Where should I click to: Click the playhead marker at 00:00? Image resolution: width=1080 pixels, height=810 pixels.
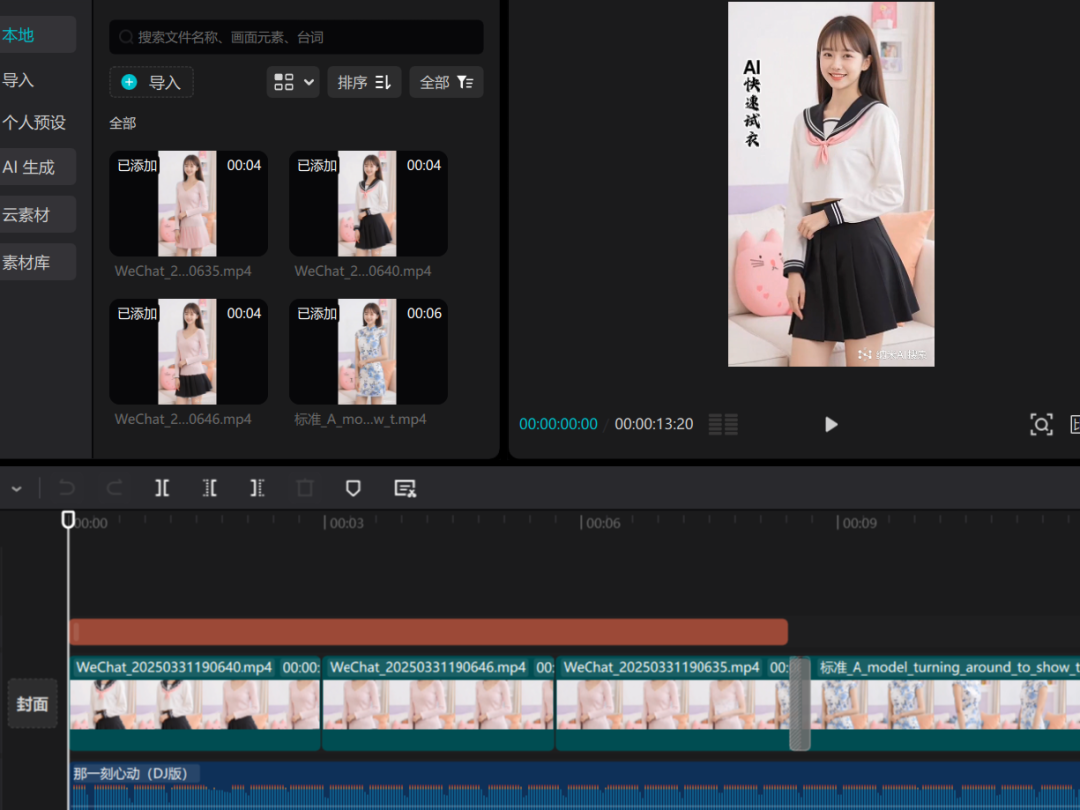pyautogui.click(x=68, y=518)
